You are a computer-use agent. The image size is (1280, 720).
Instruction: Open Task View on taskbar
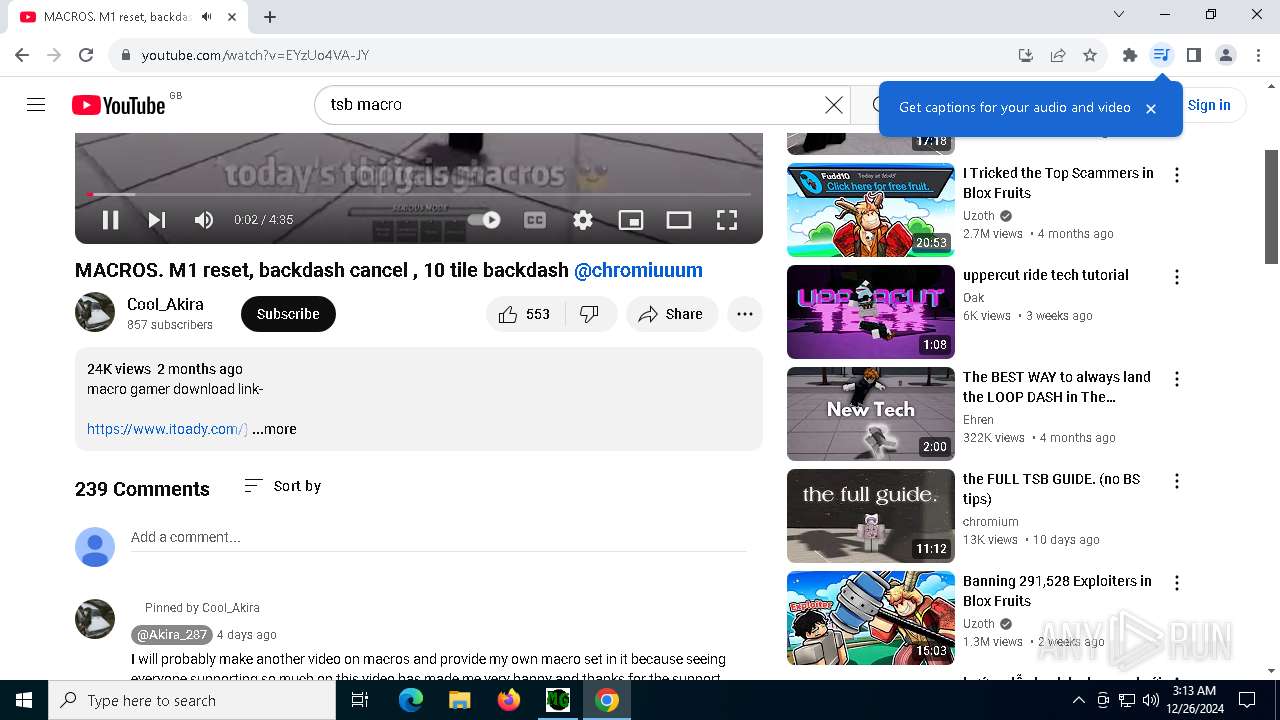coord(360,700)
